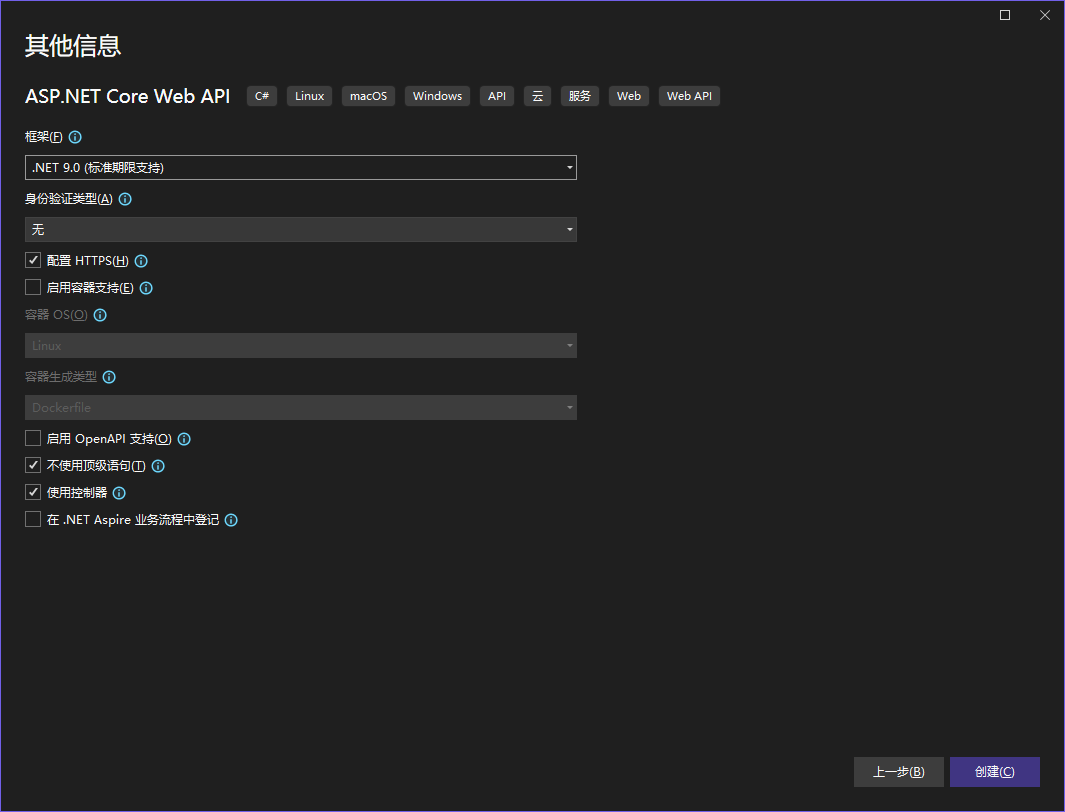1065x812 pixels.
Task: Uncheck the 使用控制器 checkbox
Action: pyautogui.click(x=33, y=492)
